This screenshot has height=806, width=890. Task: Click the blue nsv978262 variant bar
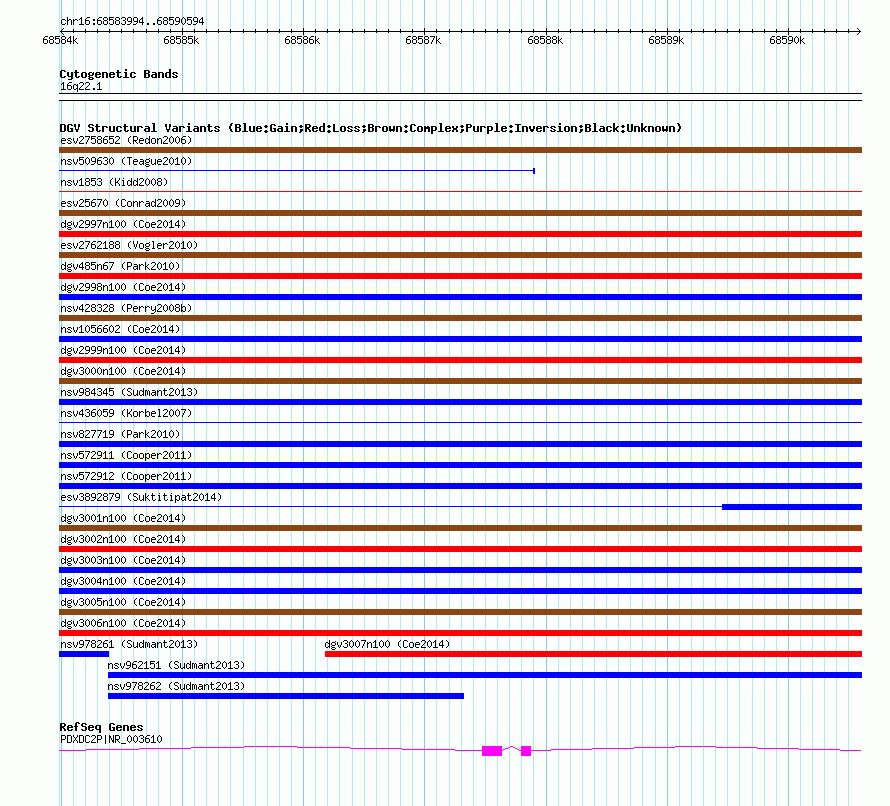(x=286, y=696)
